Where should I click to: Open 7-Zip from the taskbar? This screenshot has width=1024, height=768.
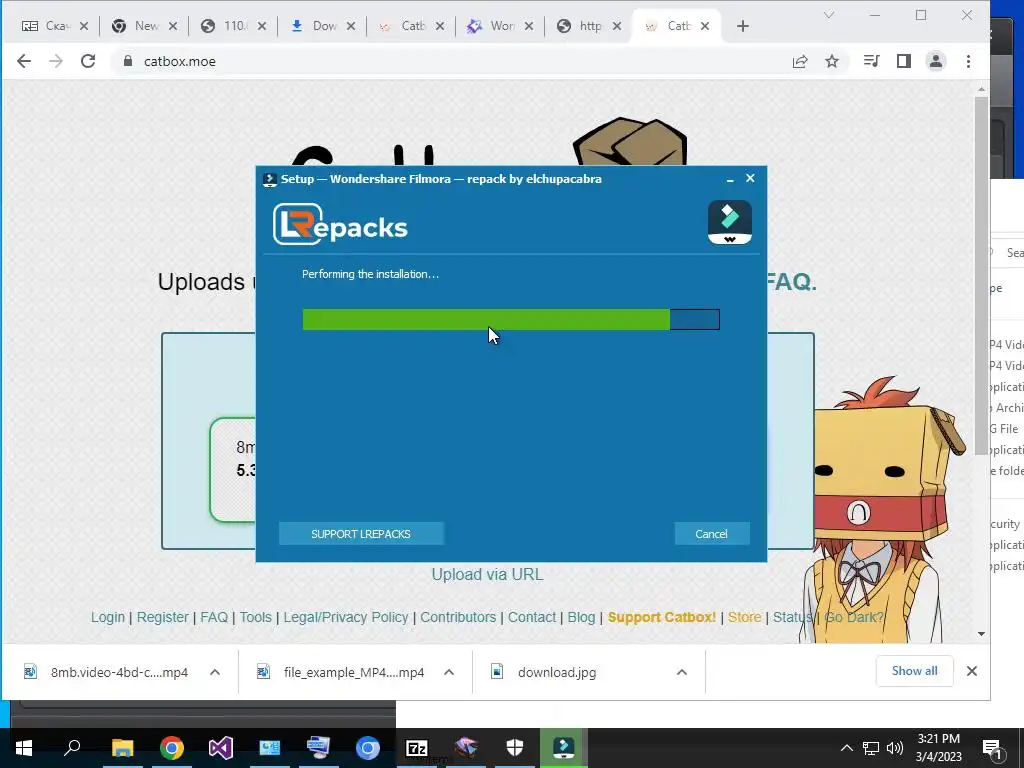point(417,748)
